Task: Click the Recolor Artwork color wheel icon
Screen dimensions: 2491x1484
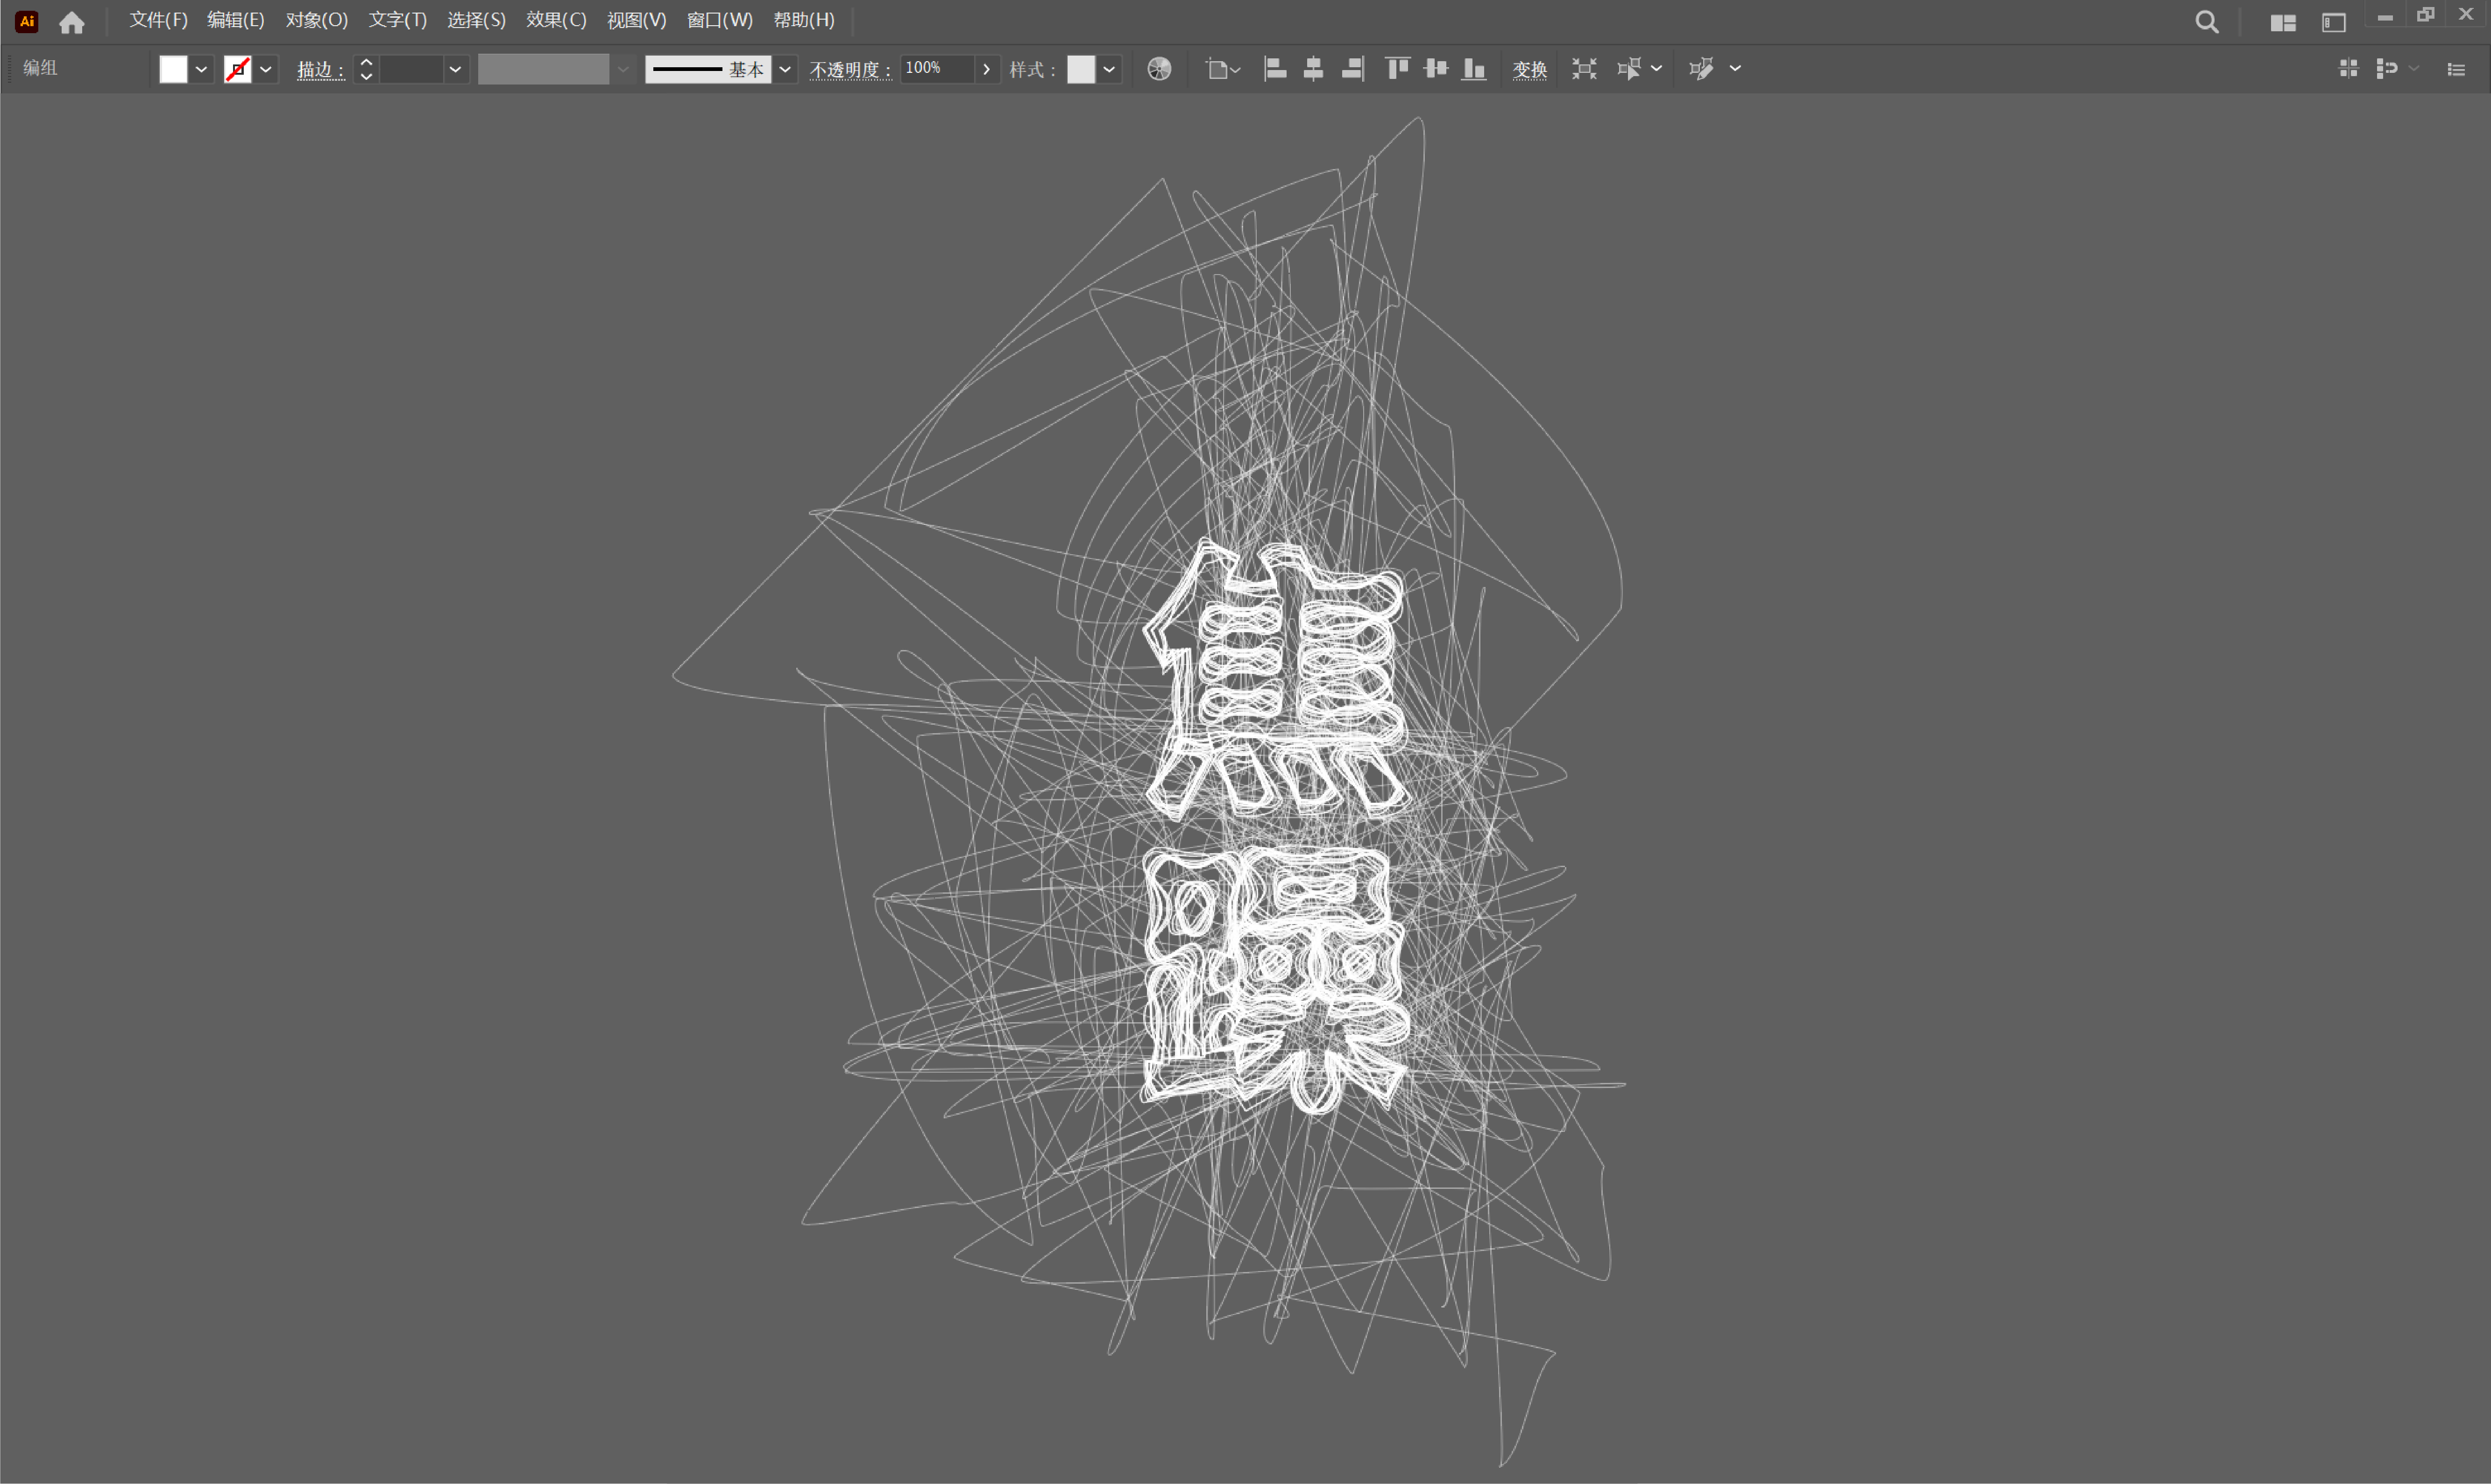Action: coord(1159,69)
